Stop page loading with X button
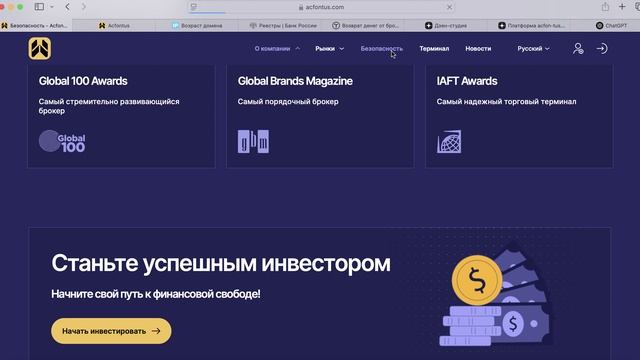 [449, 7]
